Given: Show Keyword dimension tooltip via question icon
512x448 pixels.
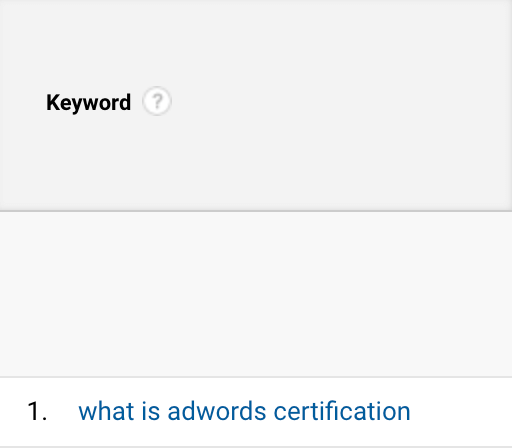Looking at the screenshot, I should pos(157,101).
